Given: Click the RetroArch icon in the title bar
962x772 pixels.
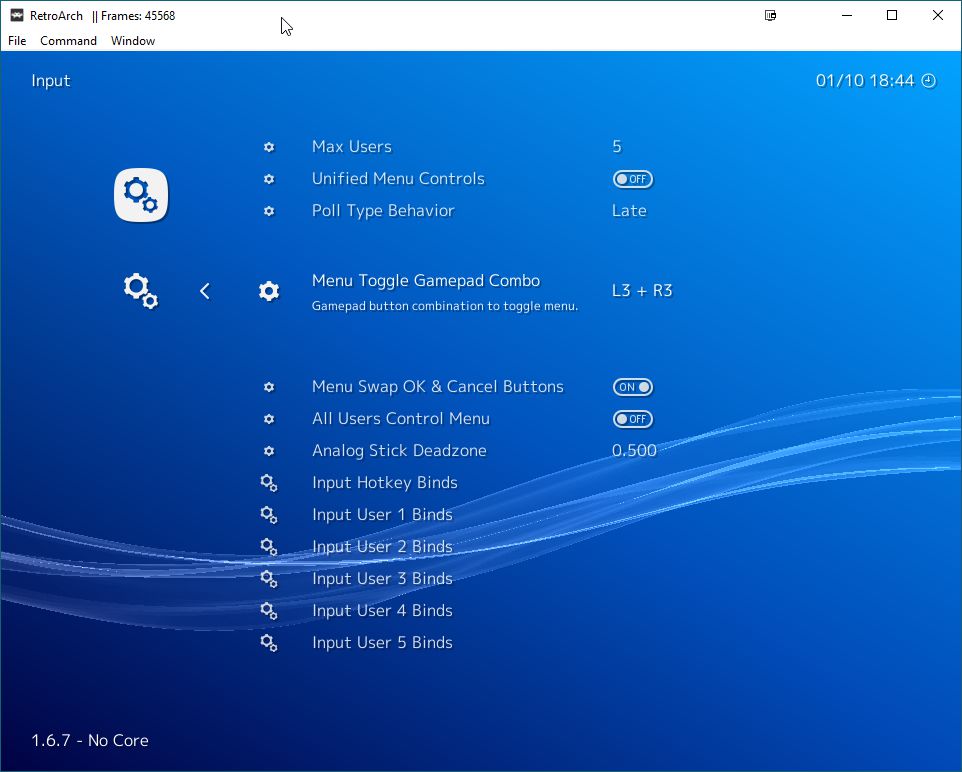Looking at the screenshot, I should 14,15.
